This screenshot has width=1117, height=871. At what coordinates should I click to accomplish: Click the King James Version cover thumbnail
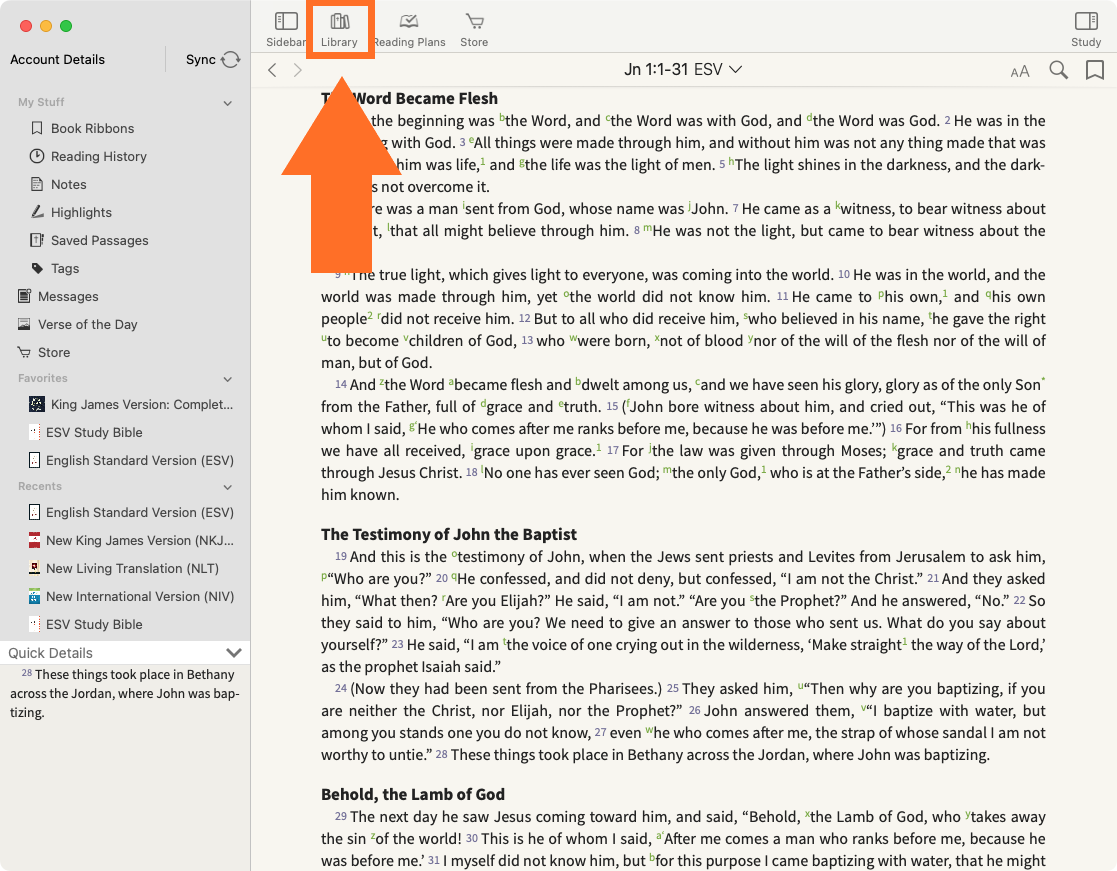pos(37,405)
